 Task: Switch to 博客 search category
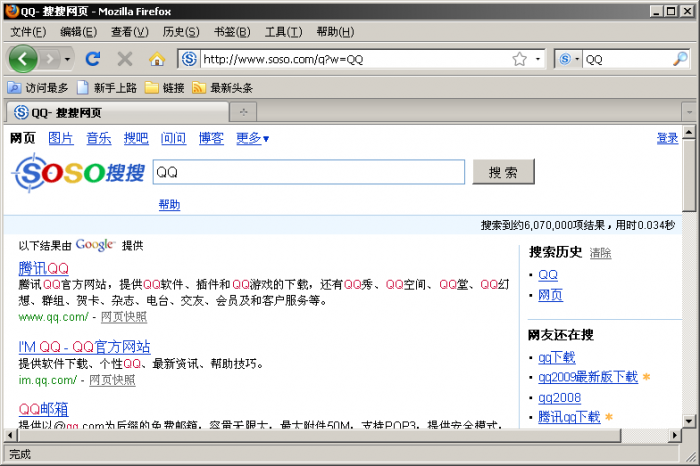(211, 138)
